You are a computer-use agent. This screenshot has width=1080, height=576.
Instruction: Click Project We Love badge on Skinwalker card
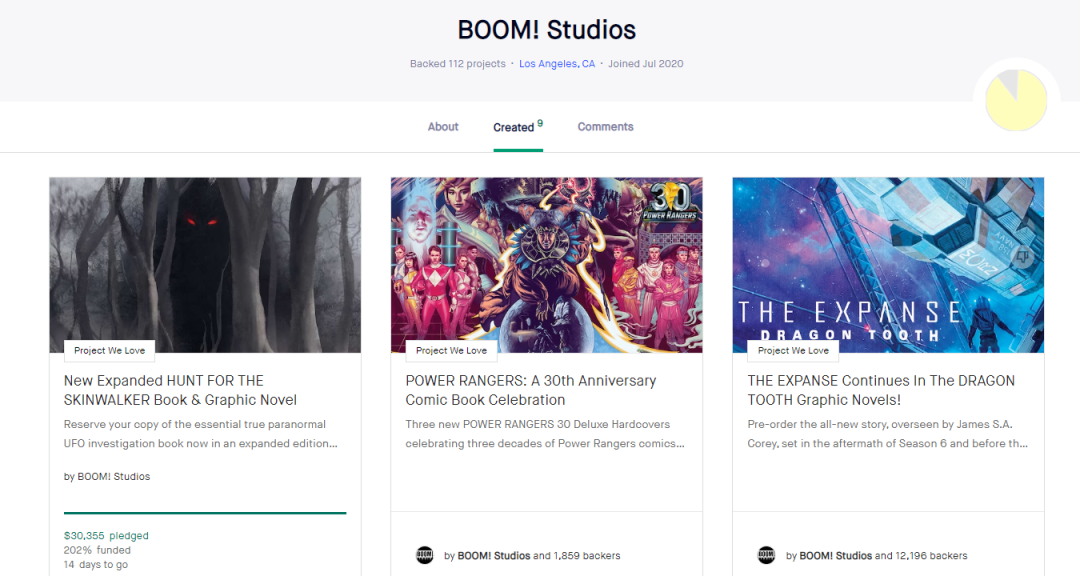coord(109,351)
